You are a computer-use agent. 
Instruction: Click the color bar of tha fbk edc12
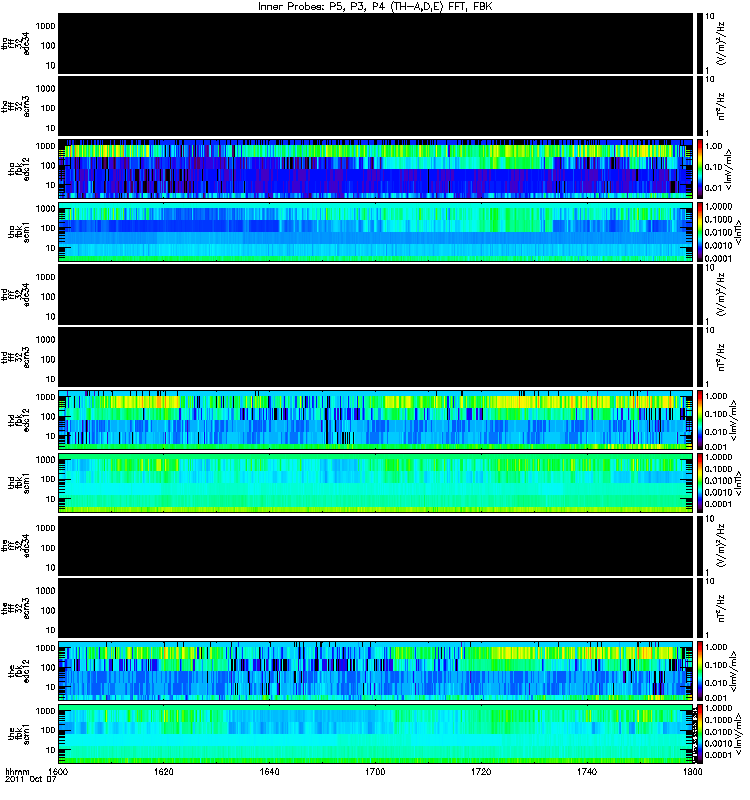[700, 169]
